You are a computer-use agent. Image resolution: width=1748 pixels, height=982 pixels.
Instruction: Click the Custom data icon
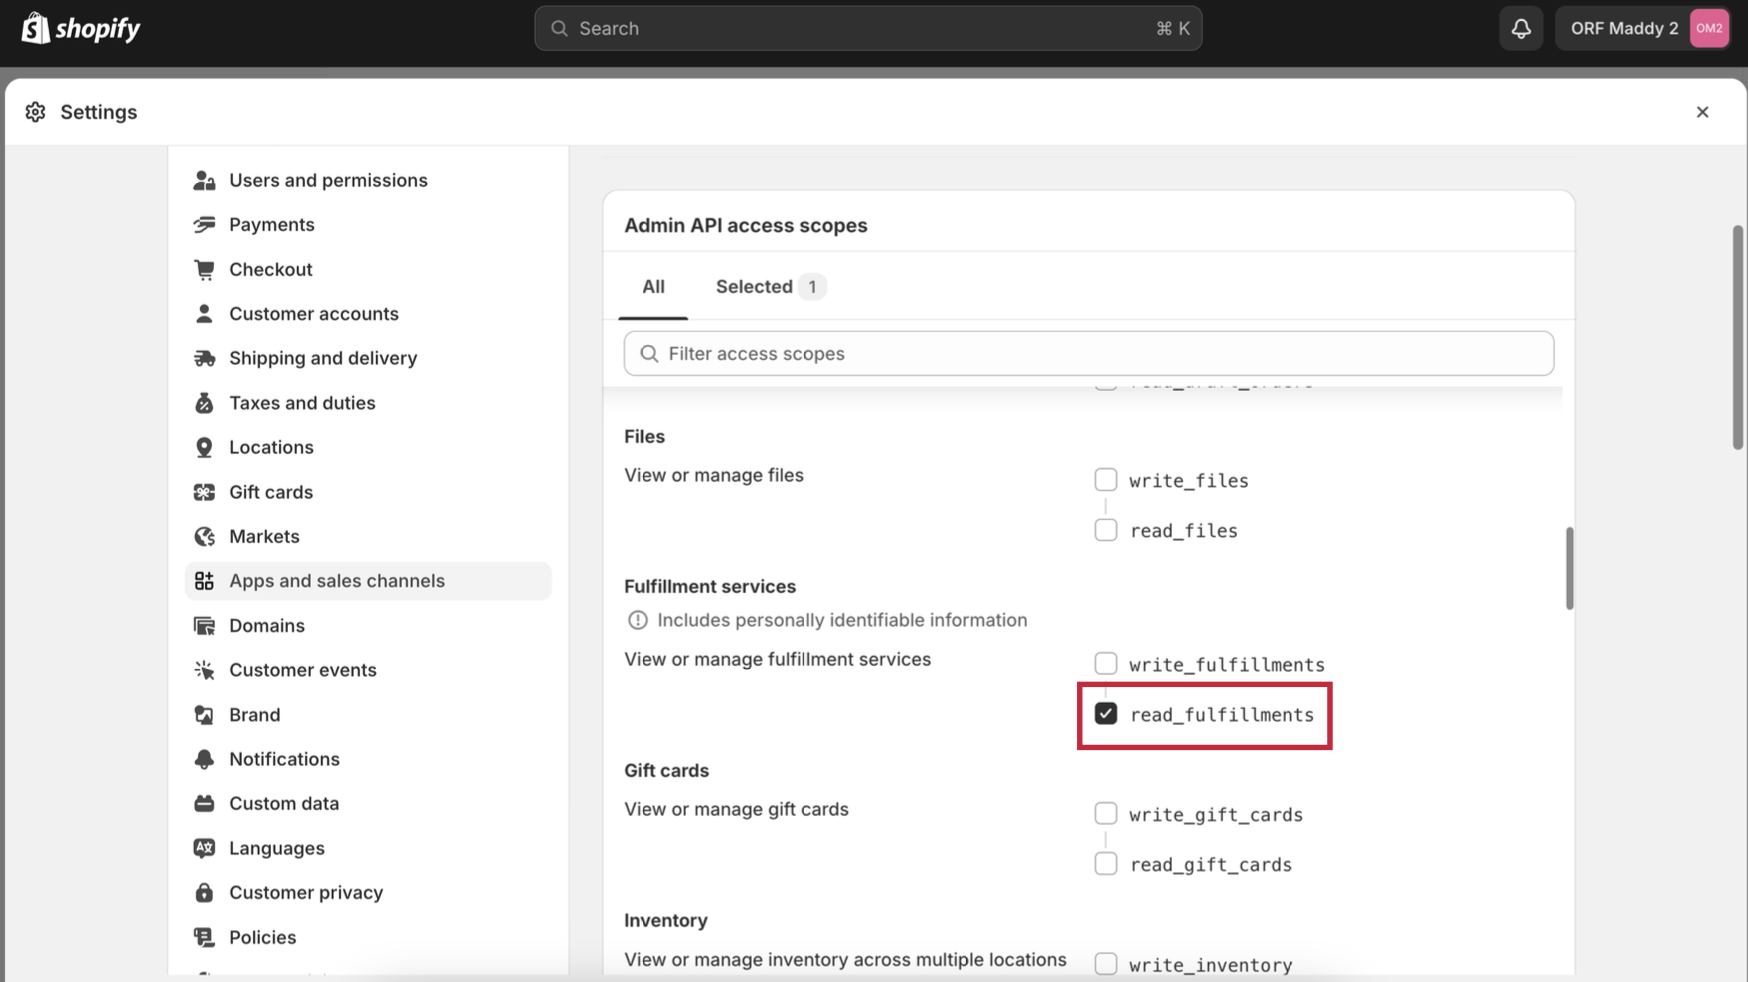pyautogui.click(x=204, y=804)
